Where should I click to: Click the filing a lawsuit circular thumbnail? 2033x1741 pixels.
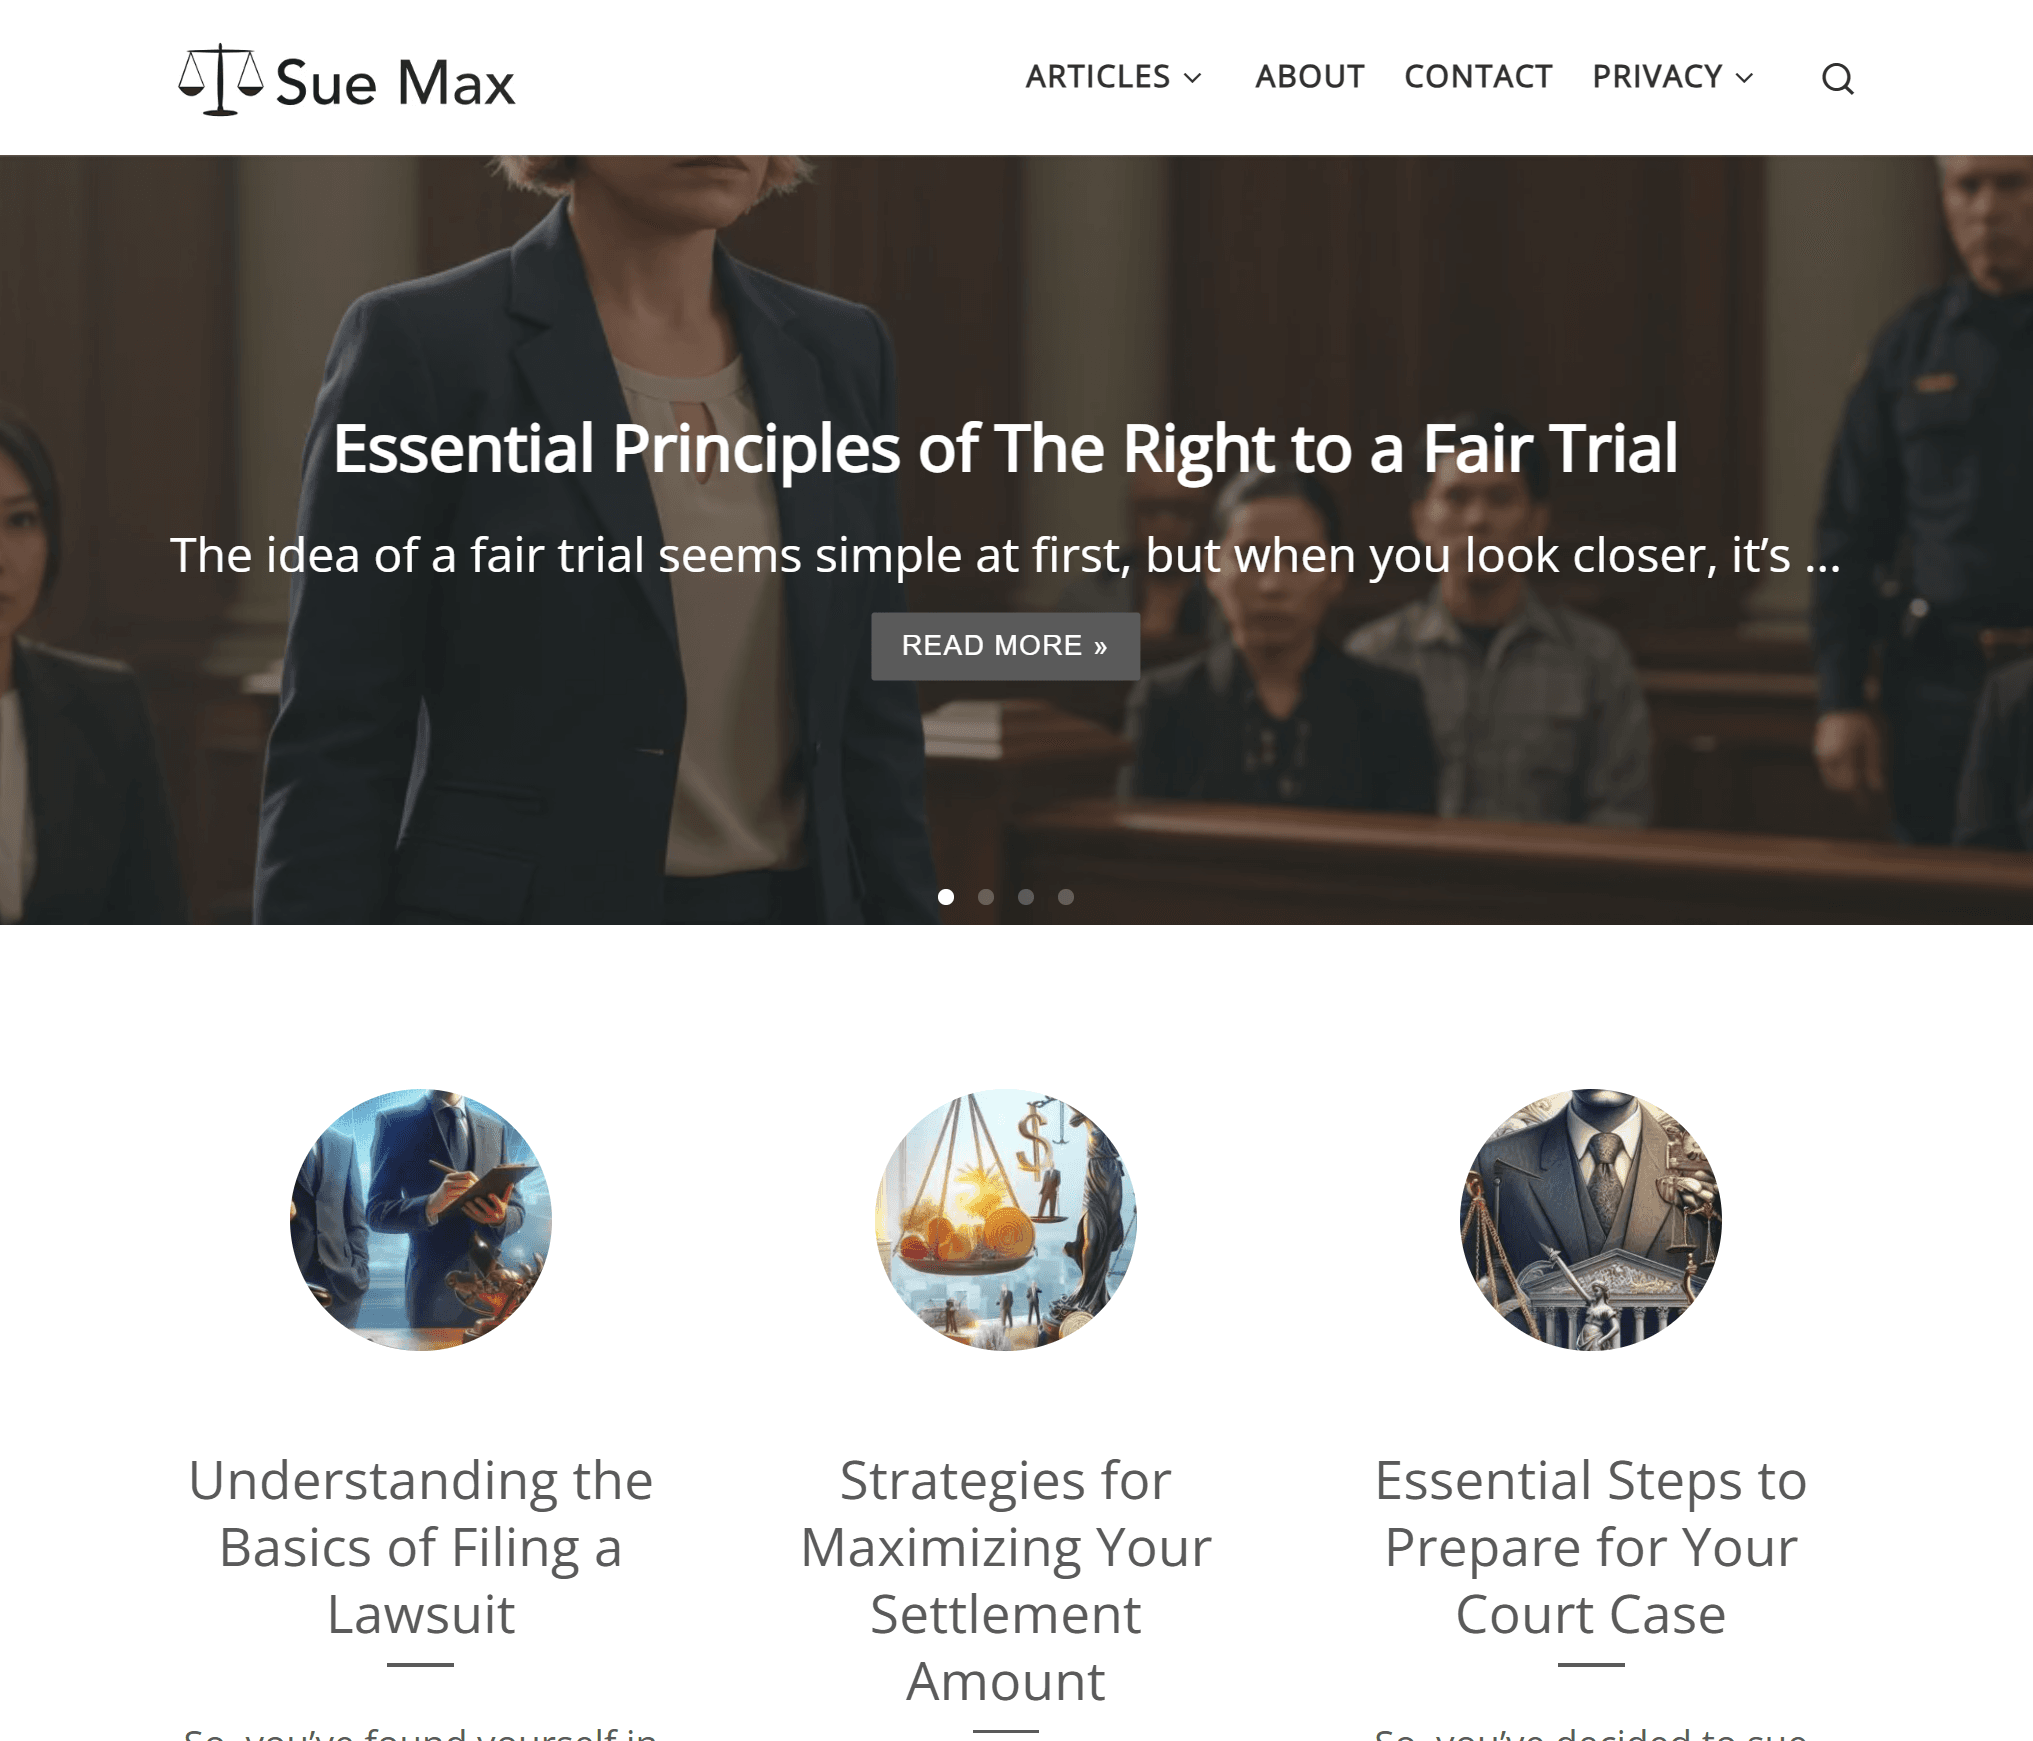tap(421, 1219)
